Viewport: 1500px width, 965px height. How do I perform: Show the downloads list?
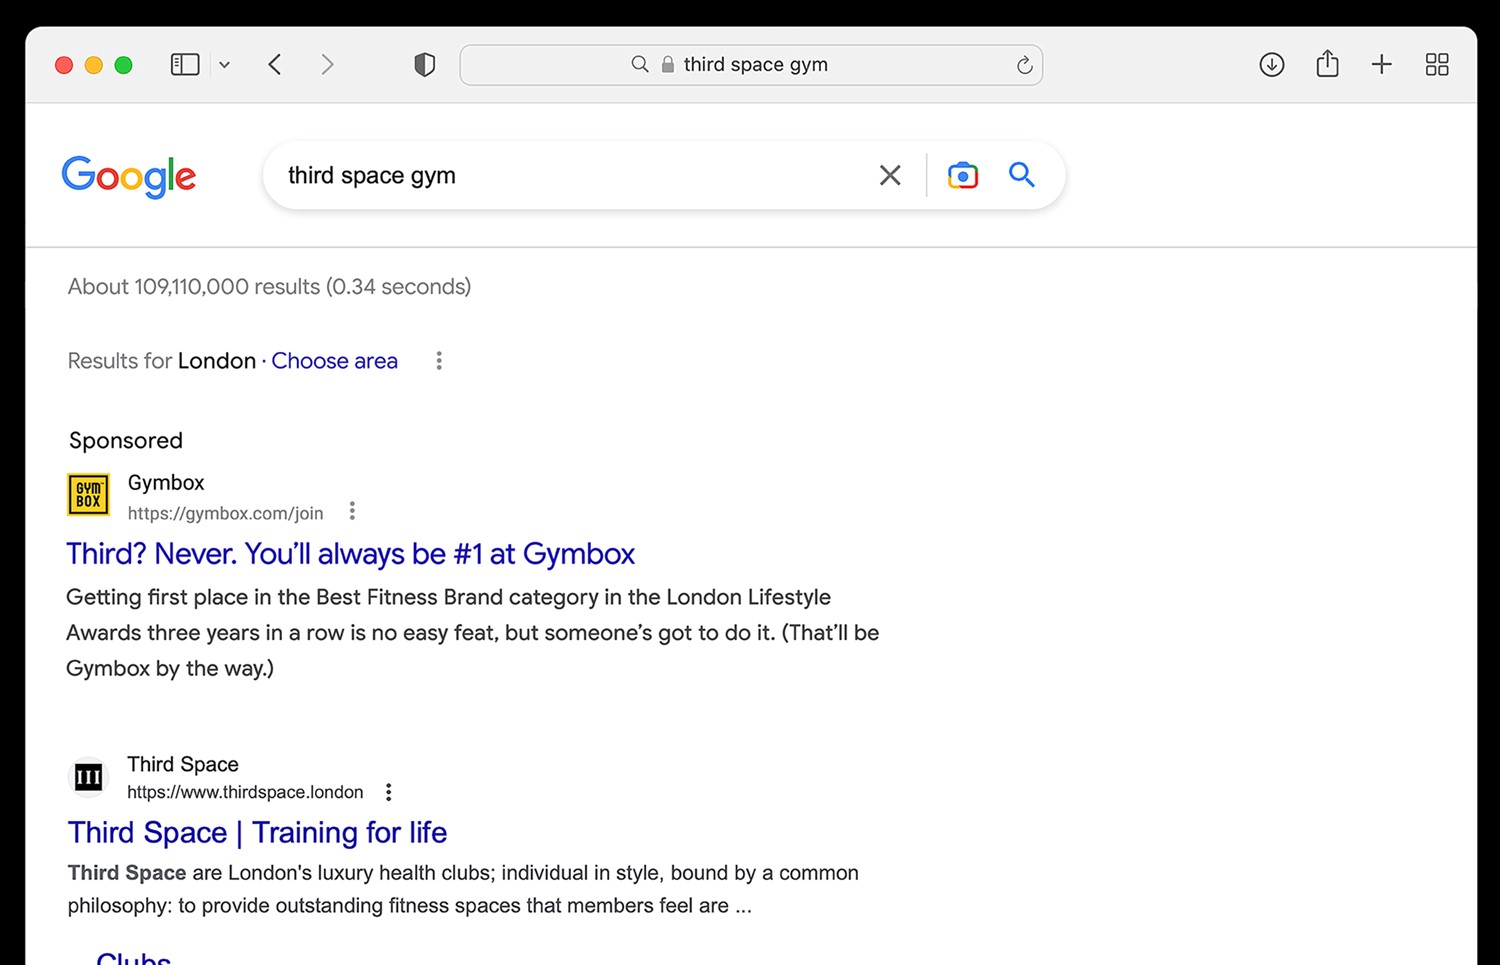click(1272, 65)
